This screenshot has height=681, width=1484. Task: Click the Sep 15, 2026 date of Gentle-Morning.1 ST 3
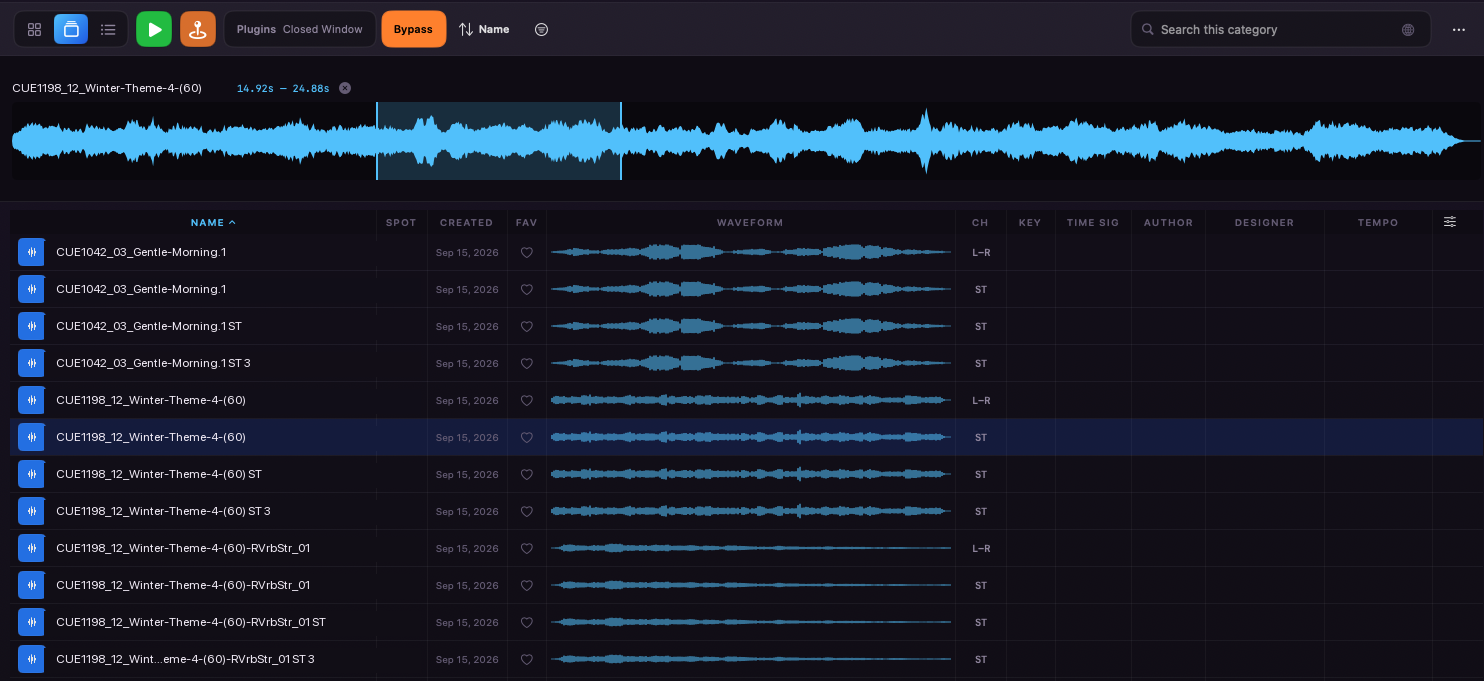[467, 364]
